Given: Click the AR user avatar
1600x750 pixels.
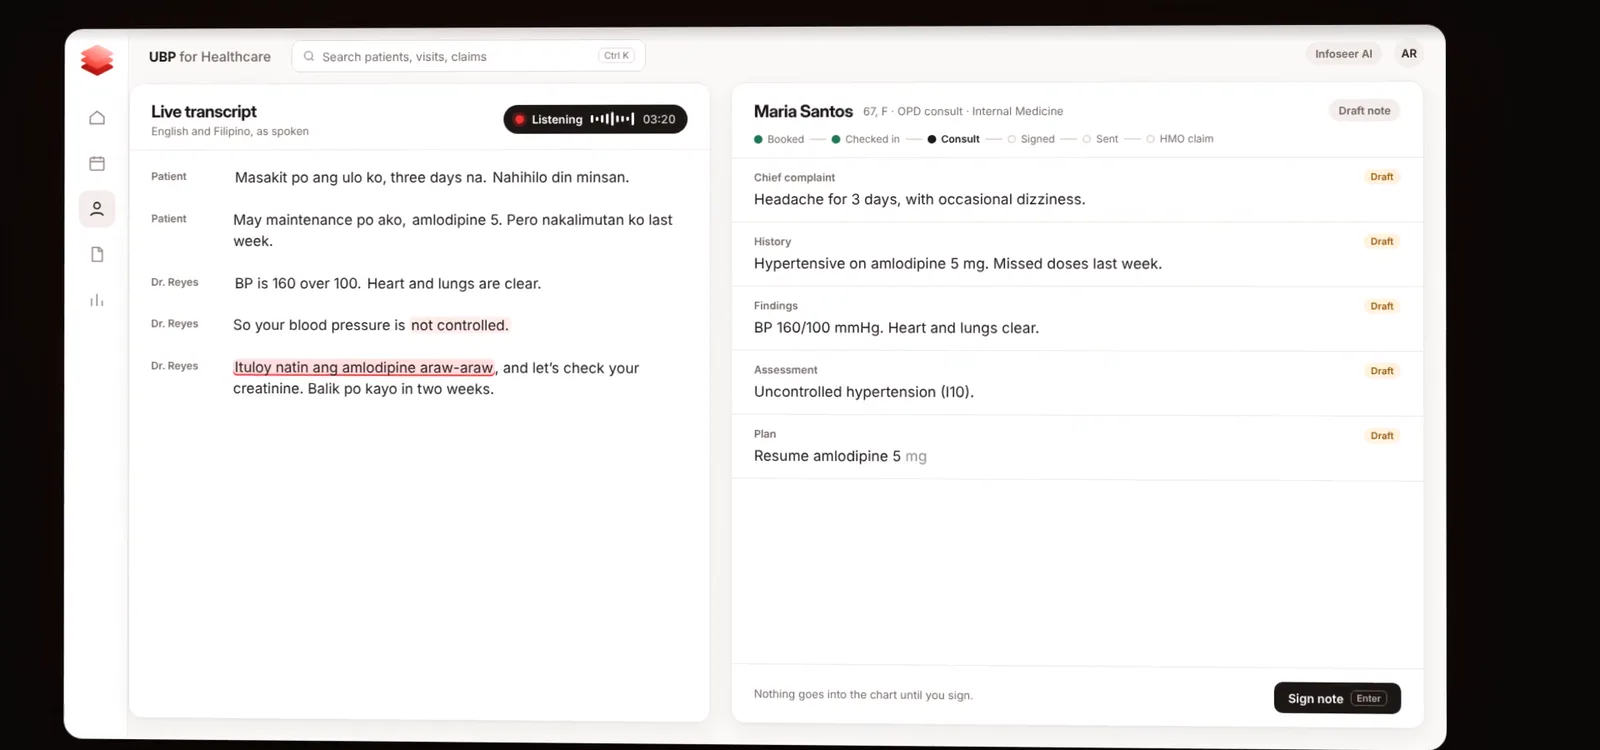Looking at the screenshot, I should (1409, 54).
